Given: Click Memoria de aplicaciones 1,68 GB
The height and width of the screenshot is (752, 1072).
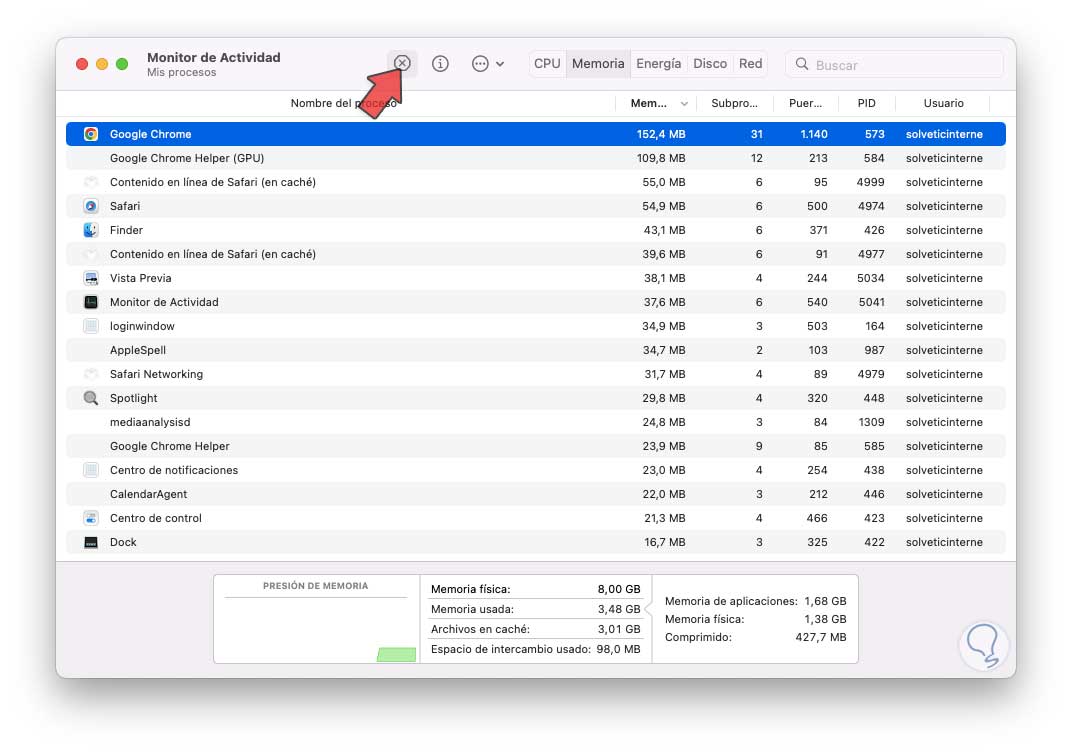Looking at the screenshot, I should [x=755, y=601].
